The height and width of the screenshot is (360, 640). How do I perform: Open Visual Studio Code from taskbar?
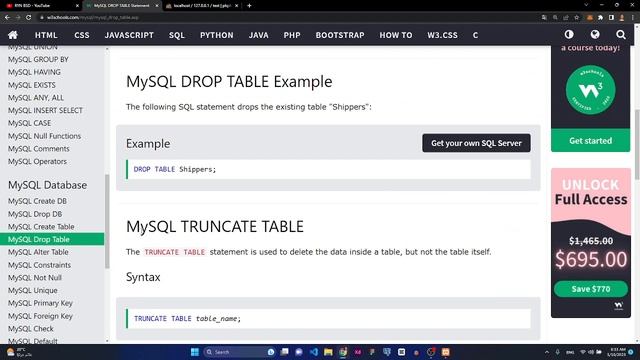pos(313,352)
